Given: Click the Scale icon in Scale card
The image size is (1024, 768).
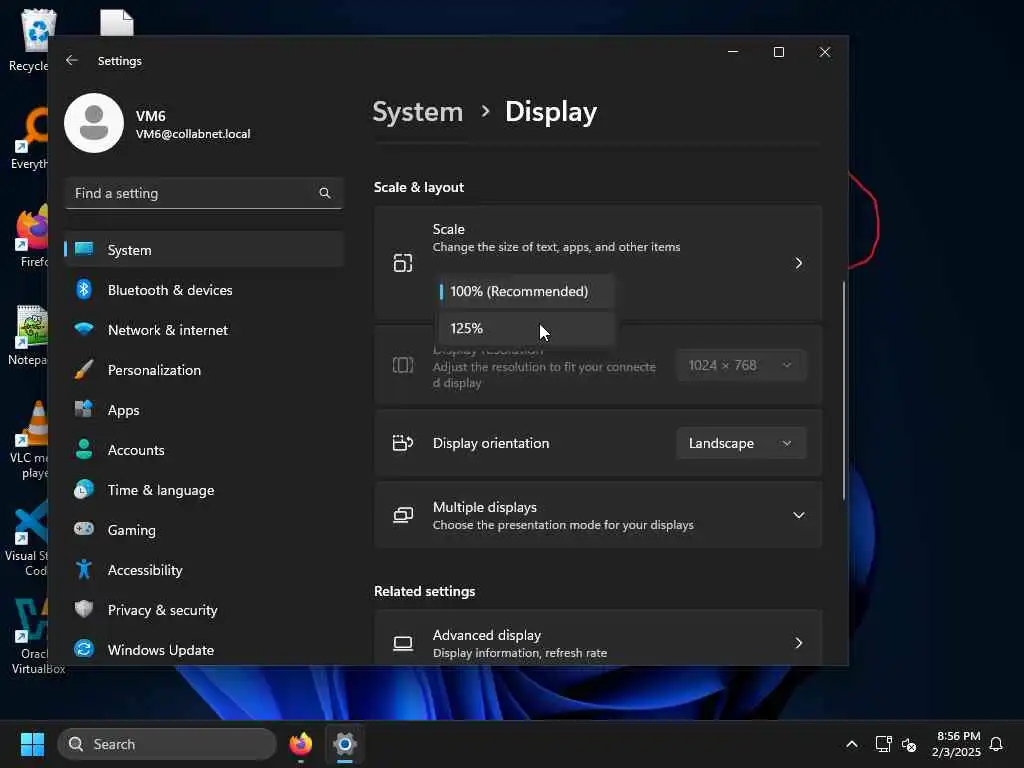Looking at the screenshot, I should (x=403, y=263).
